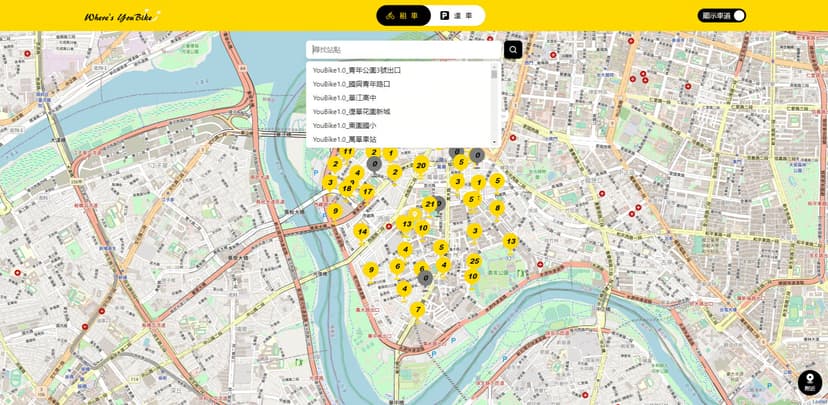This screenshot has height=405, width=828.
Task: Switch to 還車 return bike mode
Action: pos(457,15)
